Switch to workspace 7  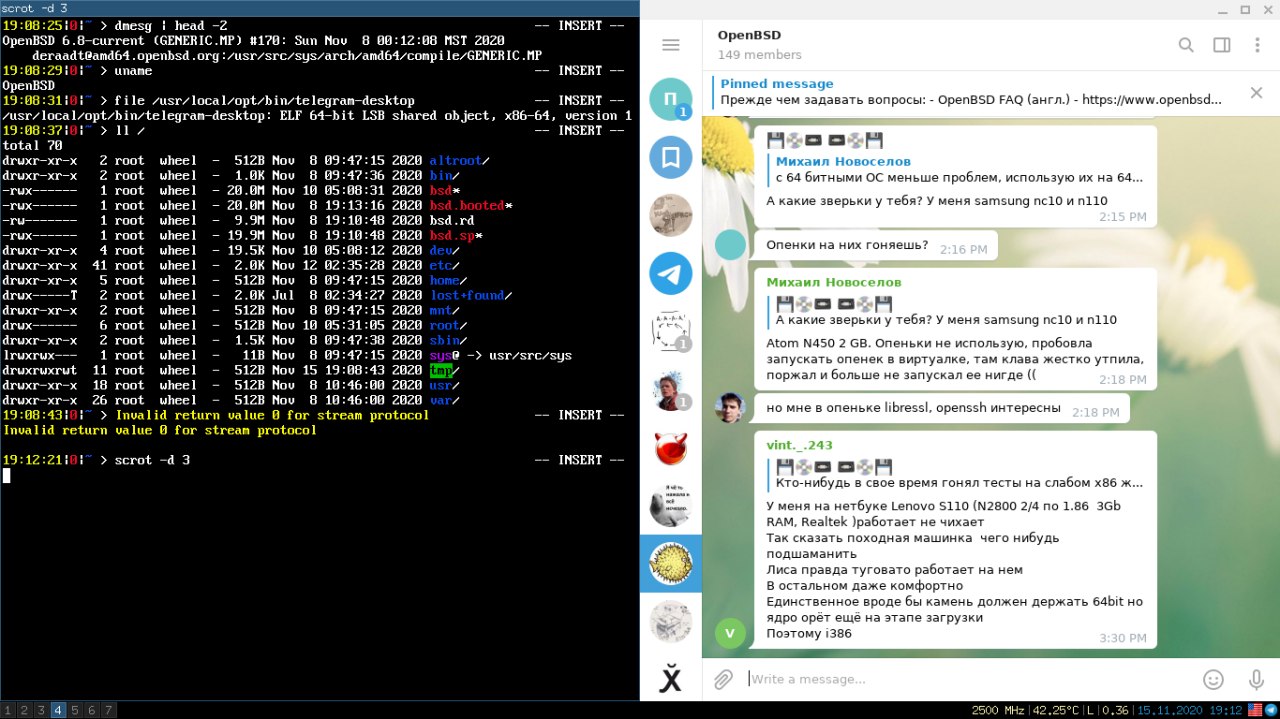pos(108,710)
